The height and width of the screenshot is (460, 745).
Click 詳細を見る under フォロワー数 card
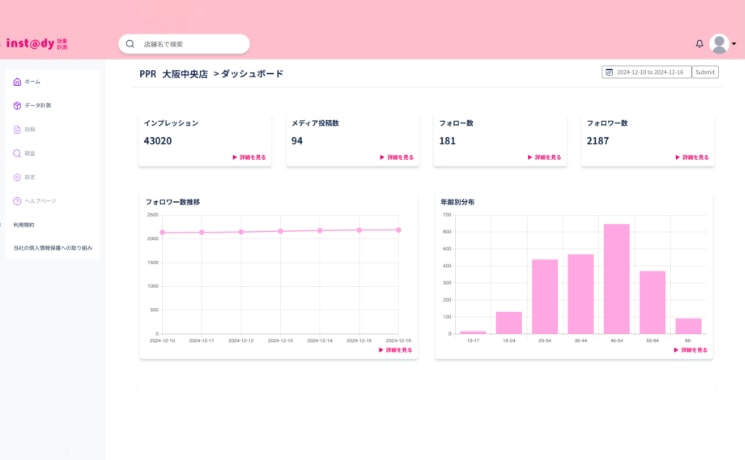[691, 157]
